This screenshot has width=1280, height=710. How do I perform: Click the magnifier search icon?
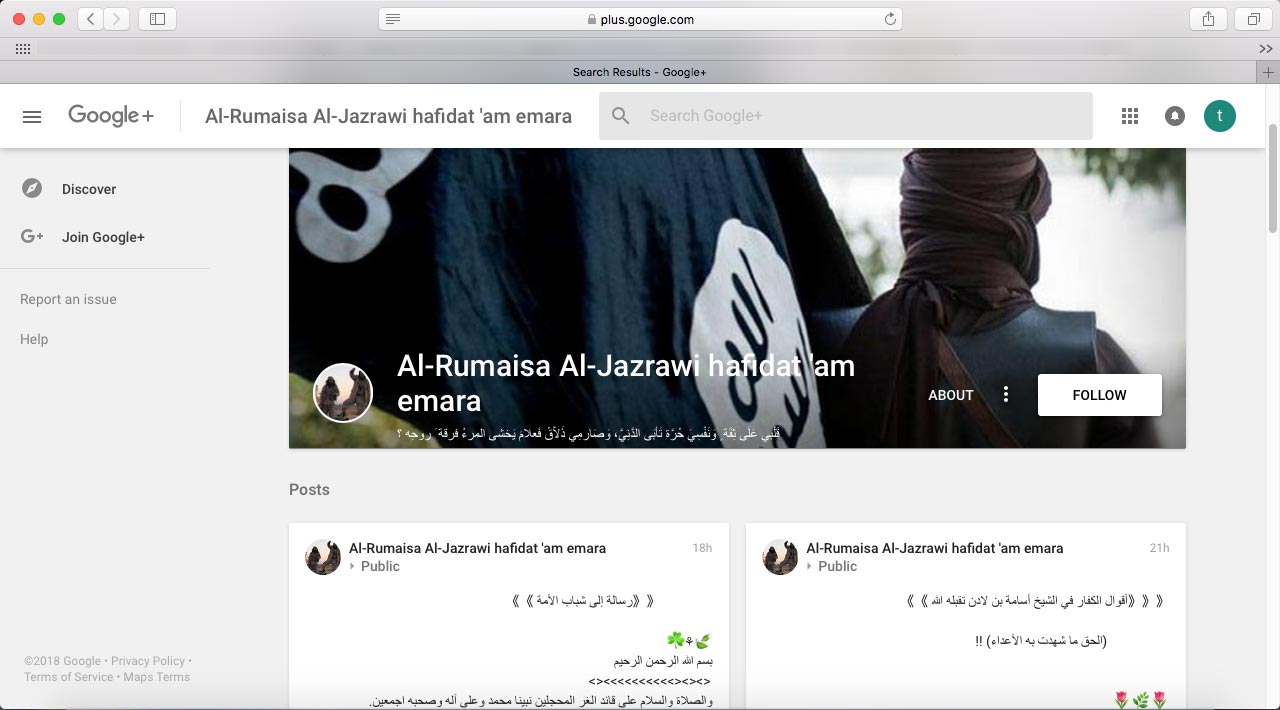[x=621, y=116]
